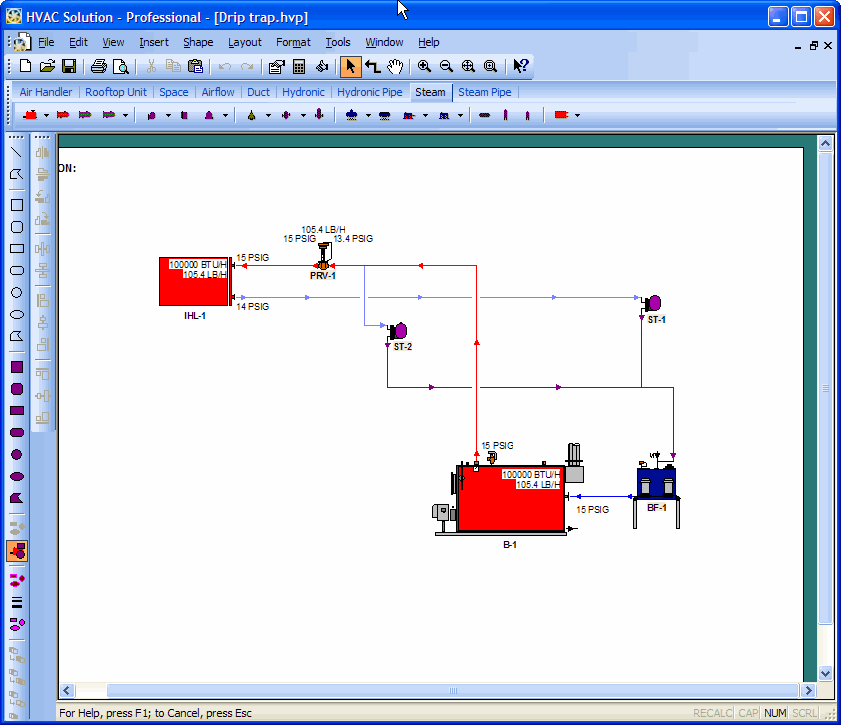Select steam trap ST-2 on canvas
The image size is (841, 725).
pyautogui.click(x=399, y=331)
